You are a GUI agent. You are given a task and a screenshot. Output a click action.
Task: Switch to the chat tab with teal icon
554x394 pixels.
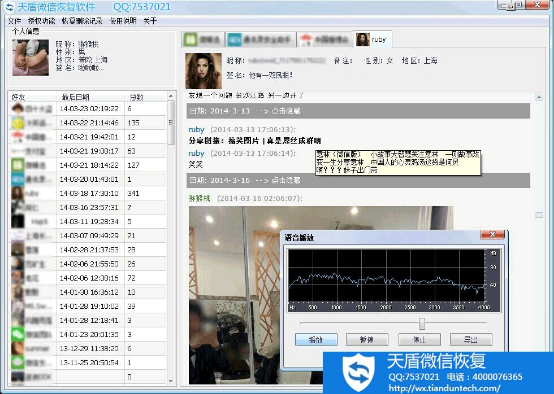click(x=261, y=40)
